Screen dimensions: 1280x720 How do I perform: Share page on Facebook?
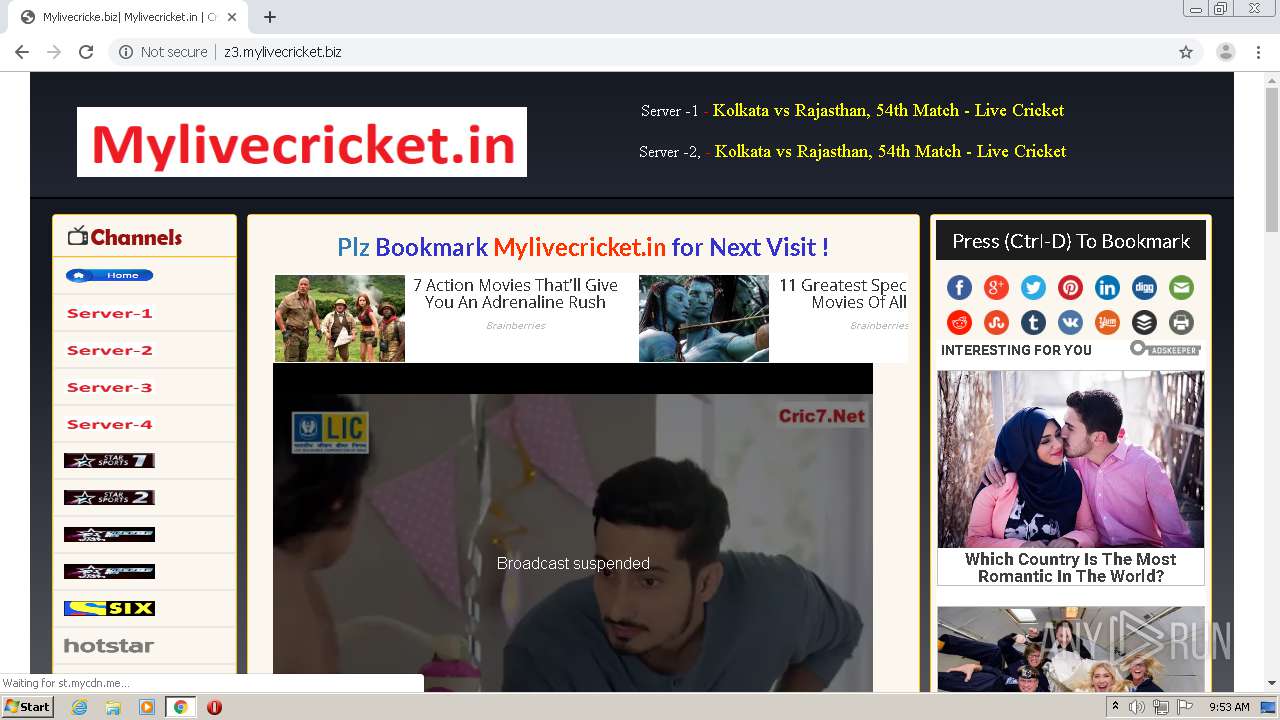tap(959, 288)
